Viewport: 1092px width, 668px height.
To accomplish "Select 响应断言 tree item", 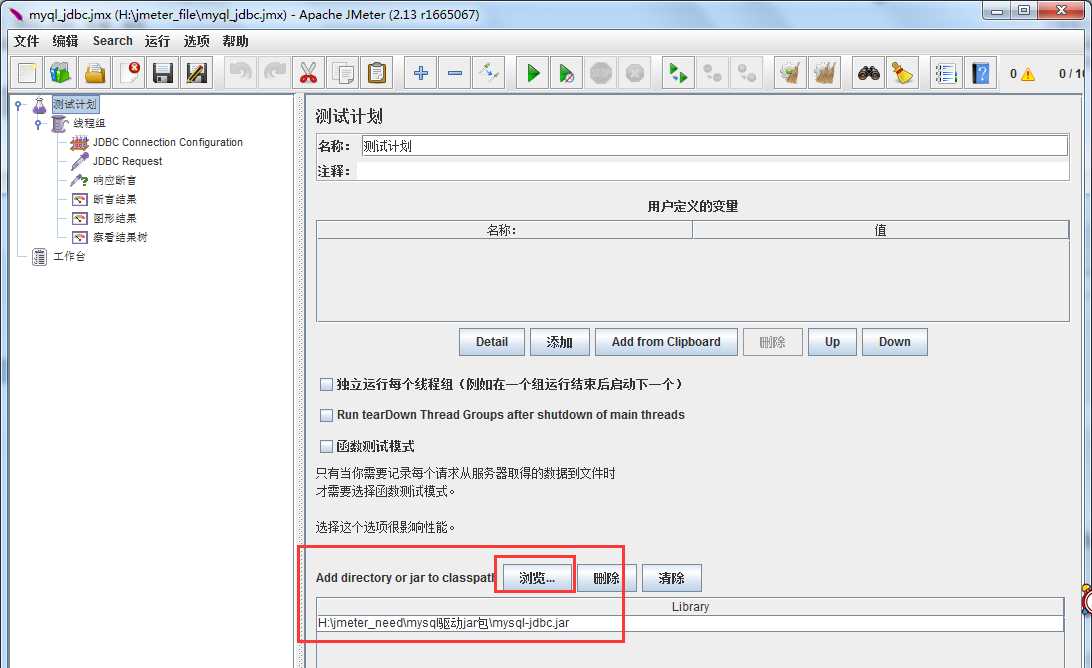I will point(115,180).
